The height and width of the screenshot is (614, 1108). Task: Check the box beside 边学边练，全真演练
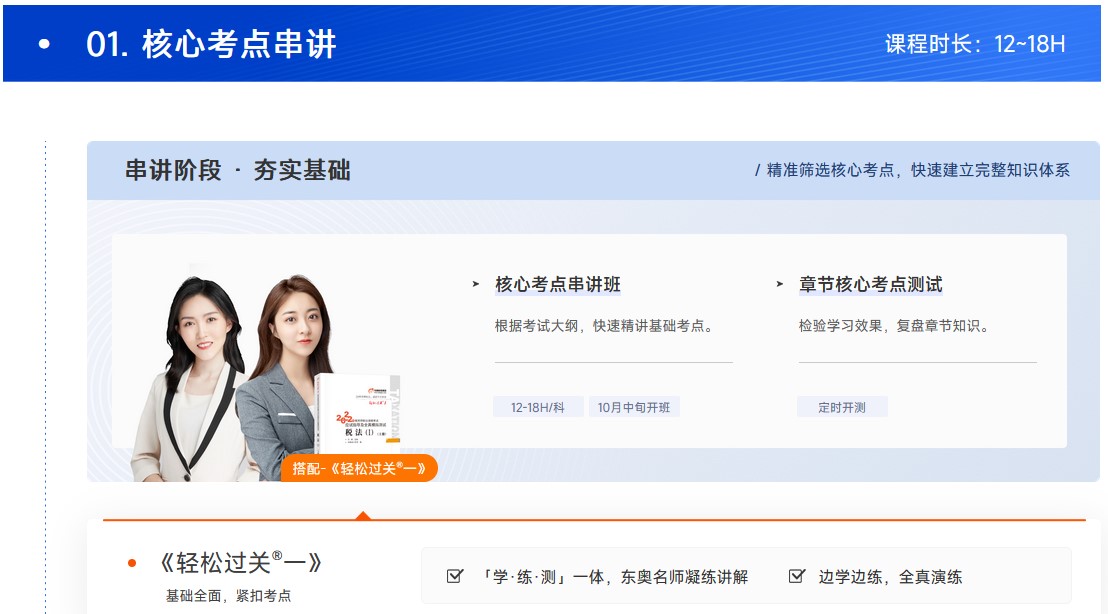point(794,574)
